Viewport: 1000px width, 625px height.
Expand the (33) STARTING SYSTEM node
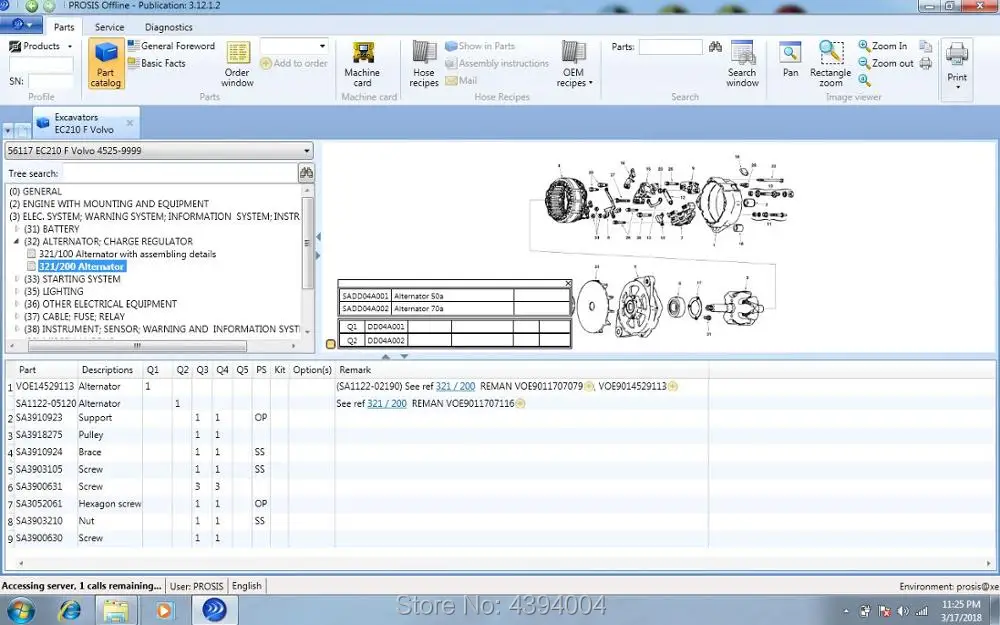tap(17, 279)
